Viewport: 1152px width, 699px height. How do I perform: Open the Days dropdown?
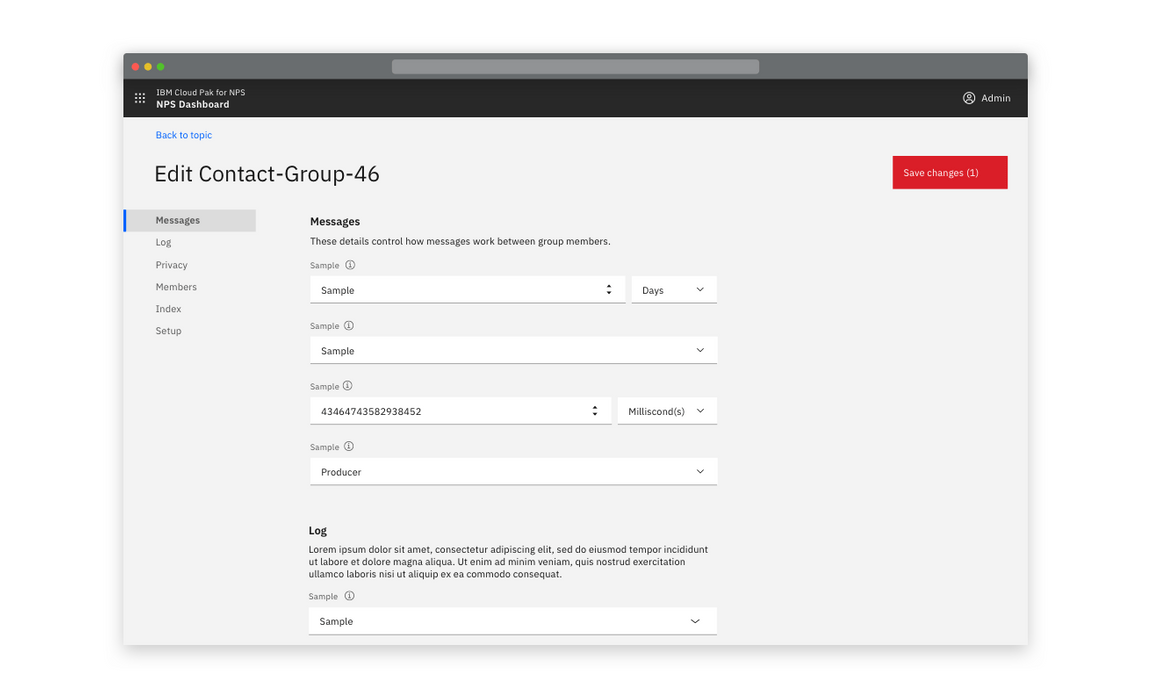pyautogui.click(x=673, y=289)
